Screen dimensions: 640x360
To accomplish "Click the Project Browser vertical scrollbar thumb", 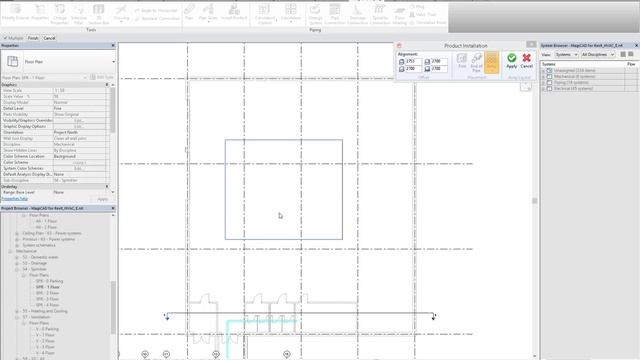I will click(x=113, y=307).
